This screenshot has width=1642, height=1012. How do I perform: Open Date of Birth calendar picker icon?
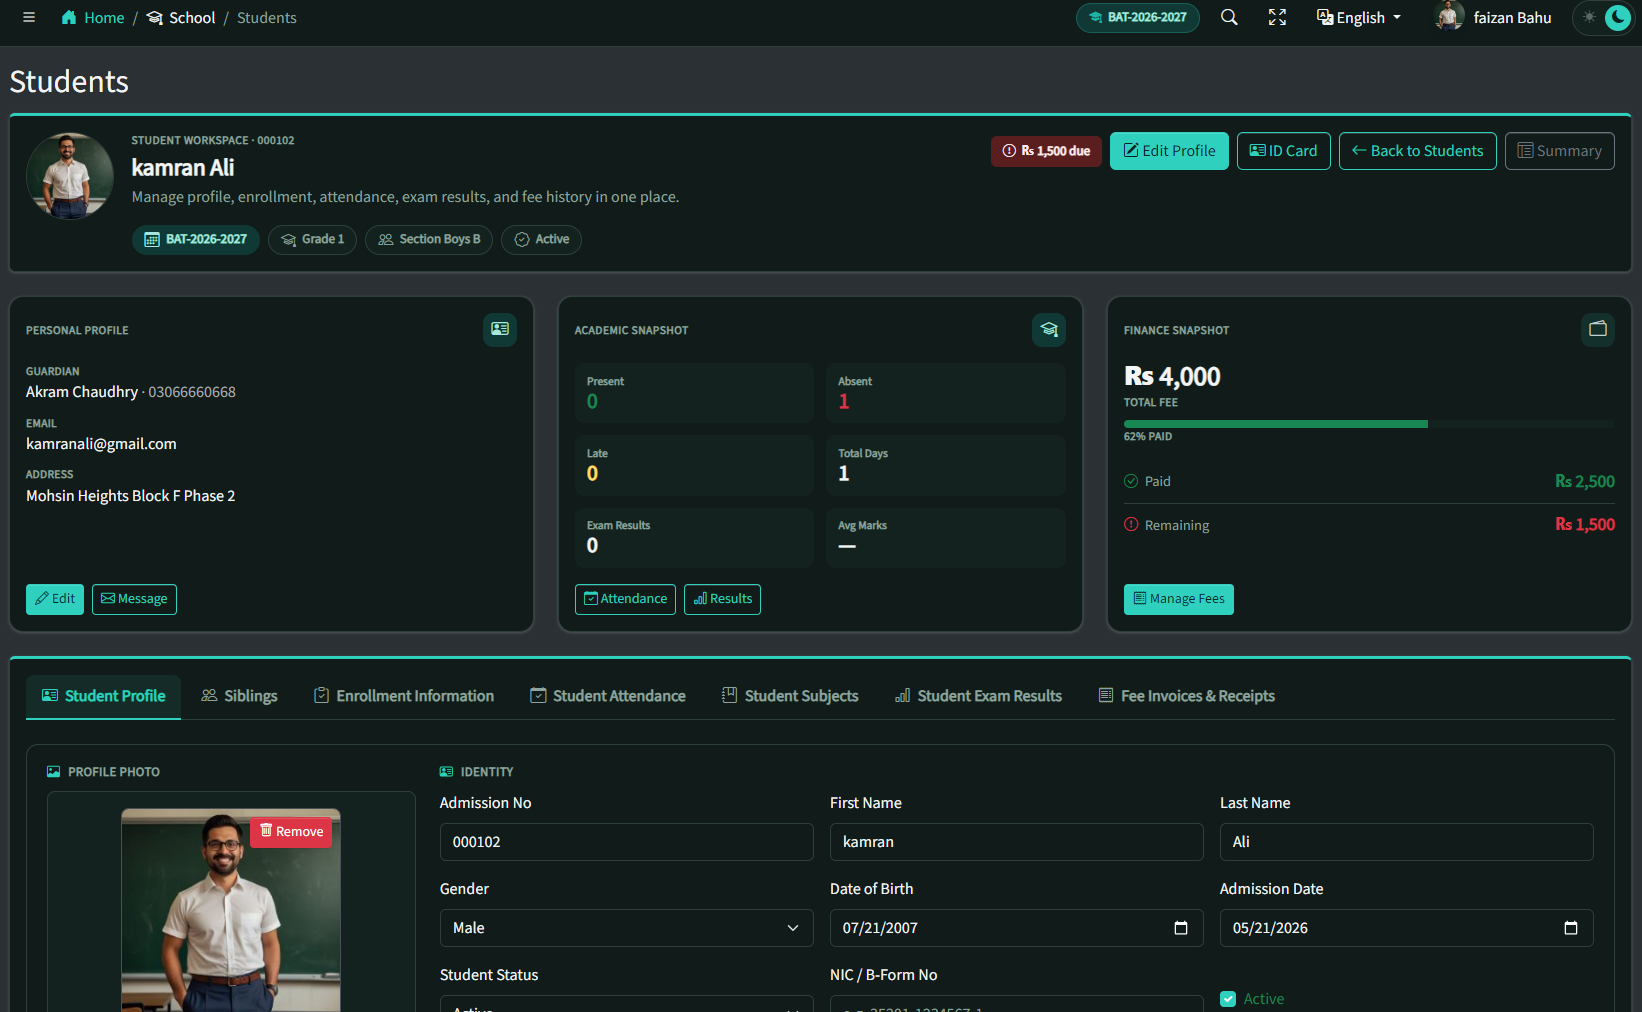(1181, 928)
